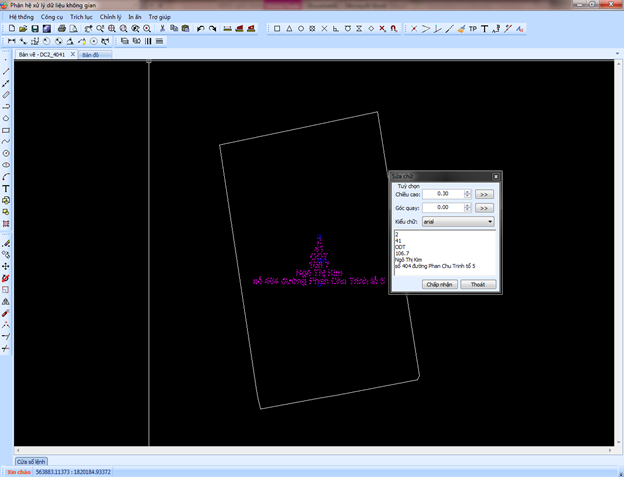624x477 pixels.
Task: Select the rectangle draw tool in sidebar
Action: click(x=6, y=130)
